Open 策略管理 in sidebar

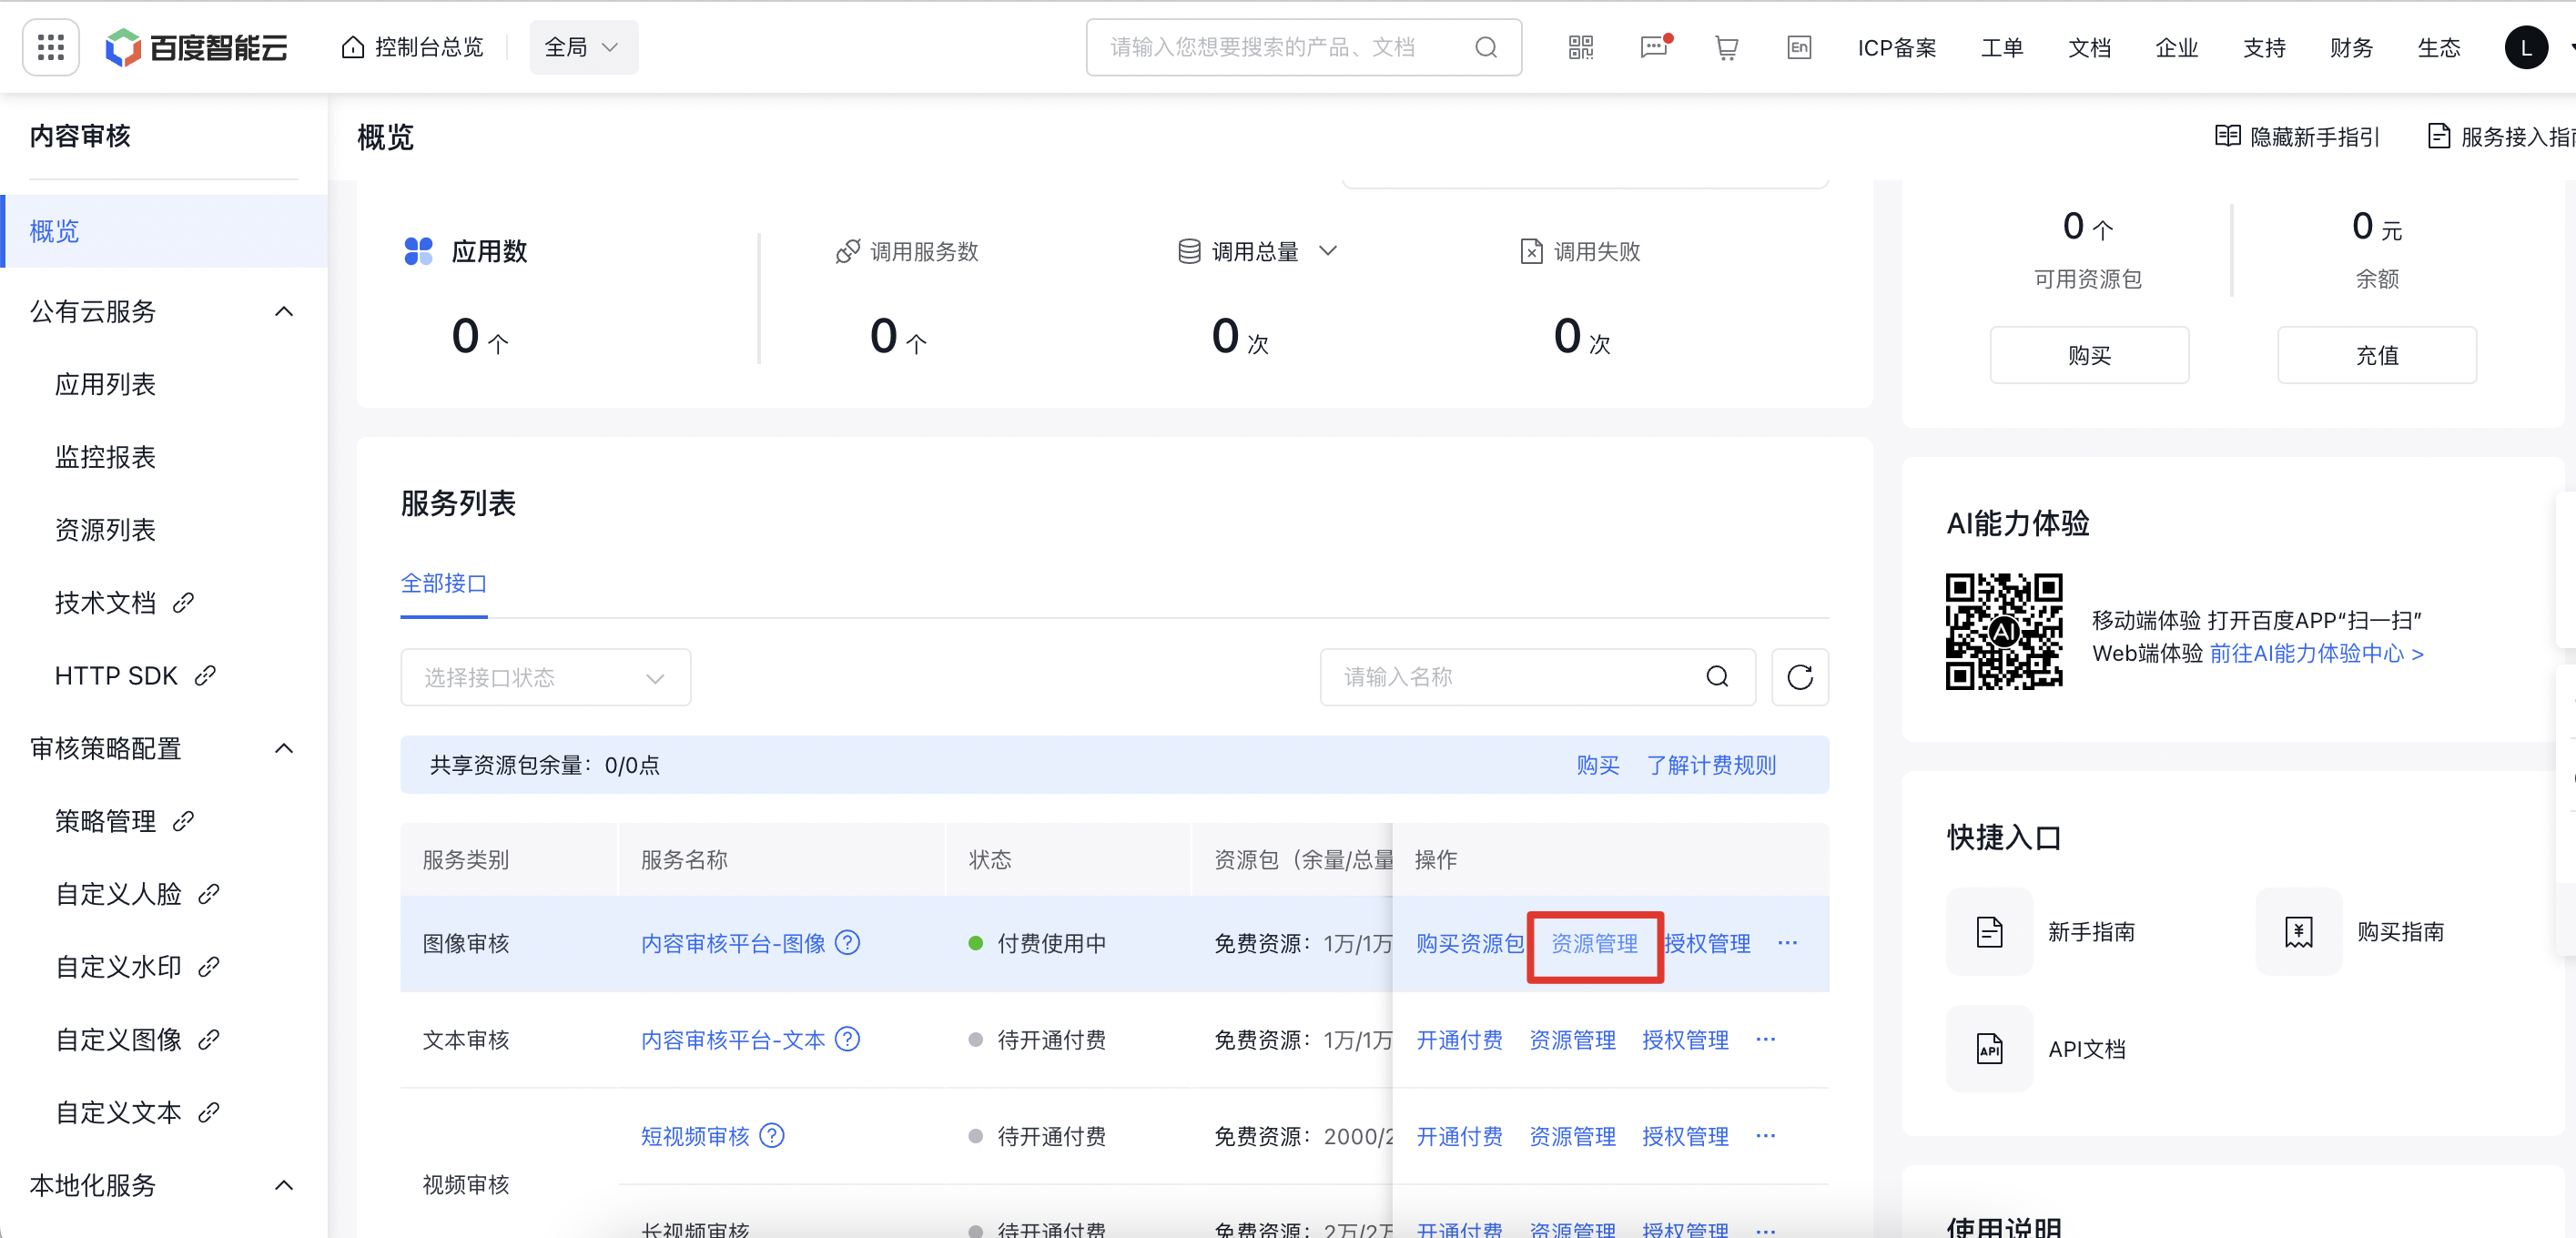[124, 821]
